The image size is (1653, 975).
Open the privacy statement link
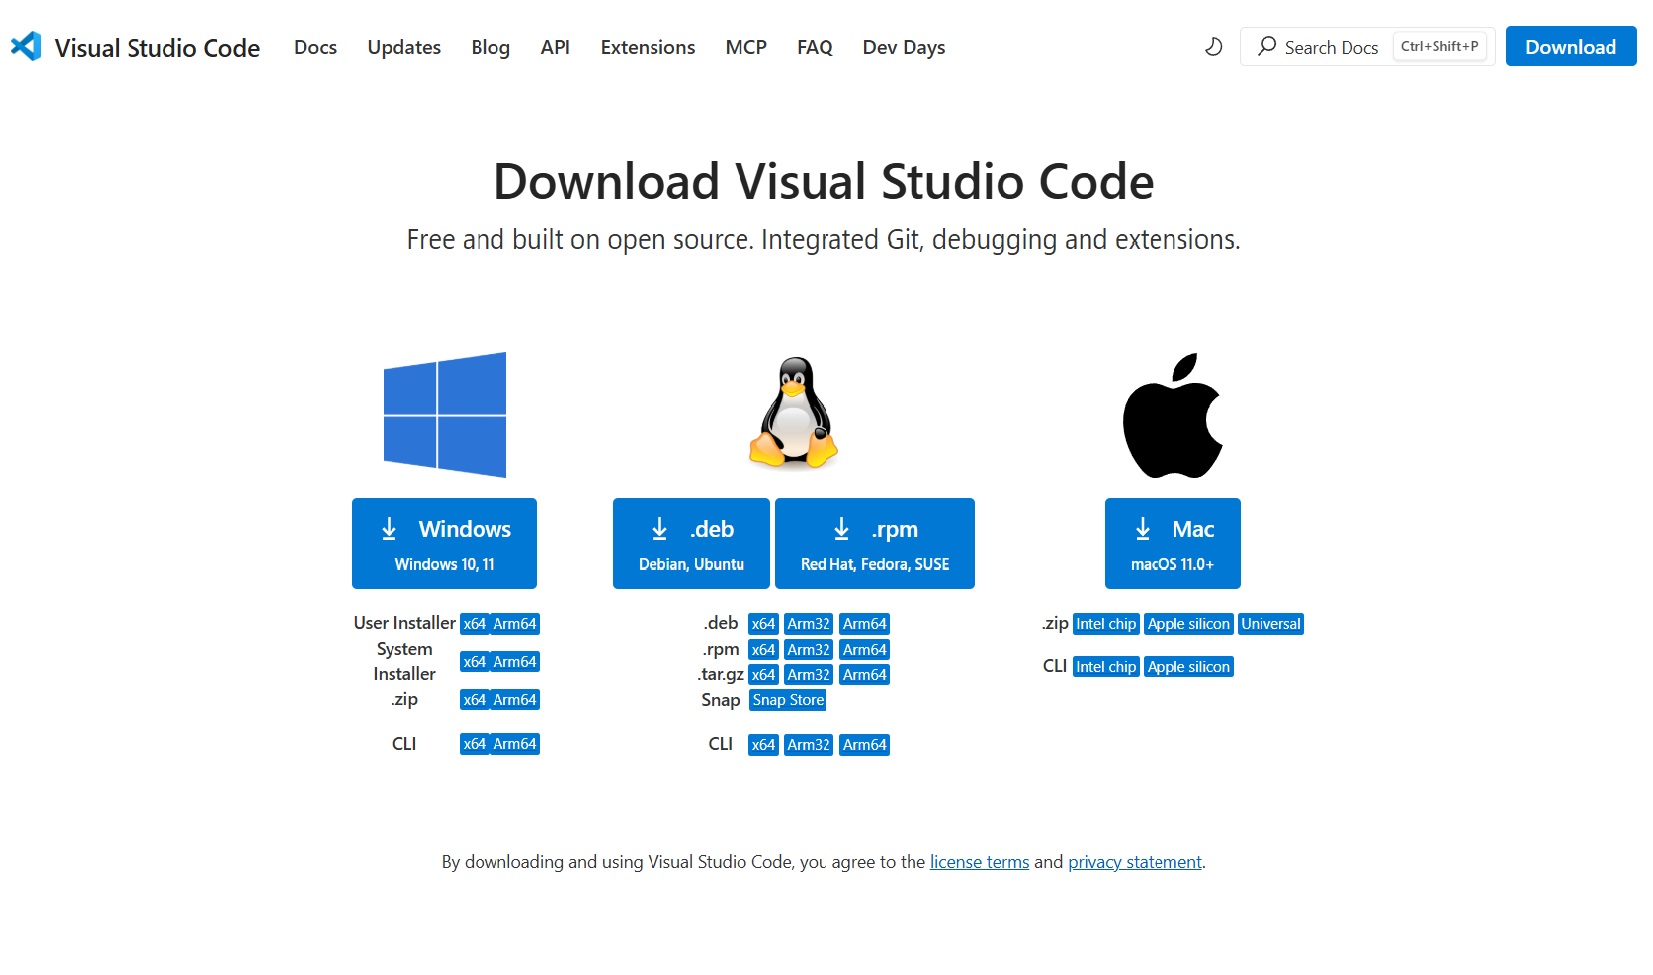(x=1134, y=862)
